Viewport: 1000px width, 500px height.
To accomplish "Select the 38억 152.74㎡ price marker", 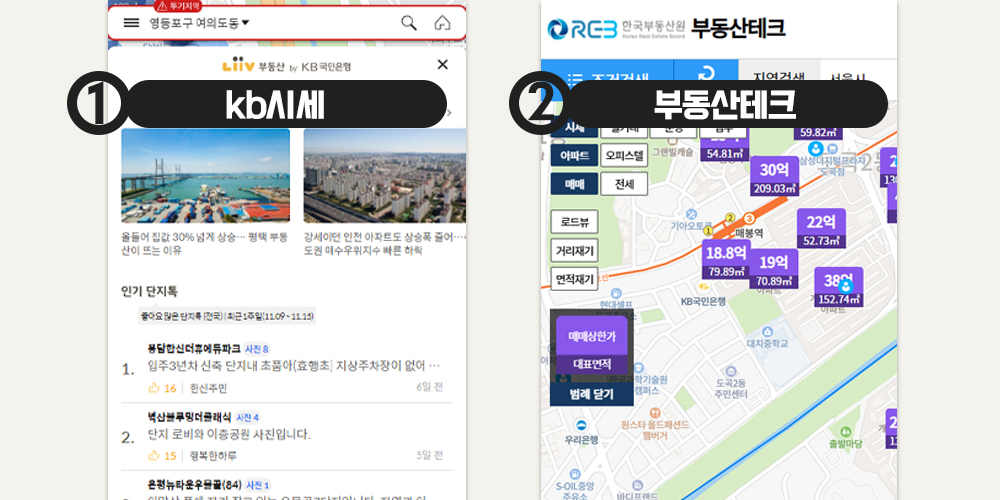I will tap(839, 287).
